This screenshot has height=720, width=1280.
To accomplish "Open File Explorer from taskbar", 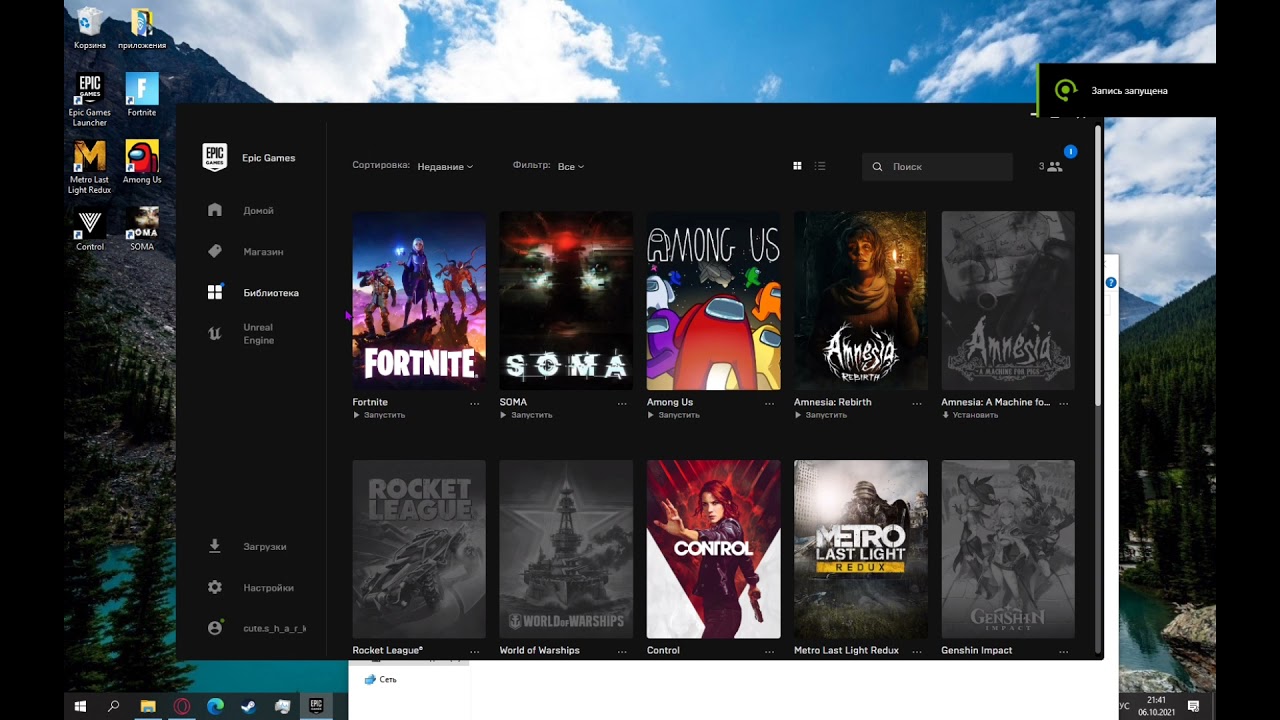I will coord(148,706).
